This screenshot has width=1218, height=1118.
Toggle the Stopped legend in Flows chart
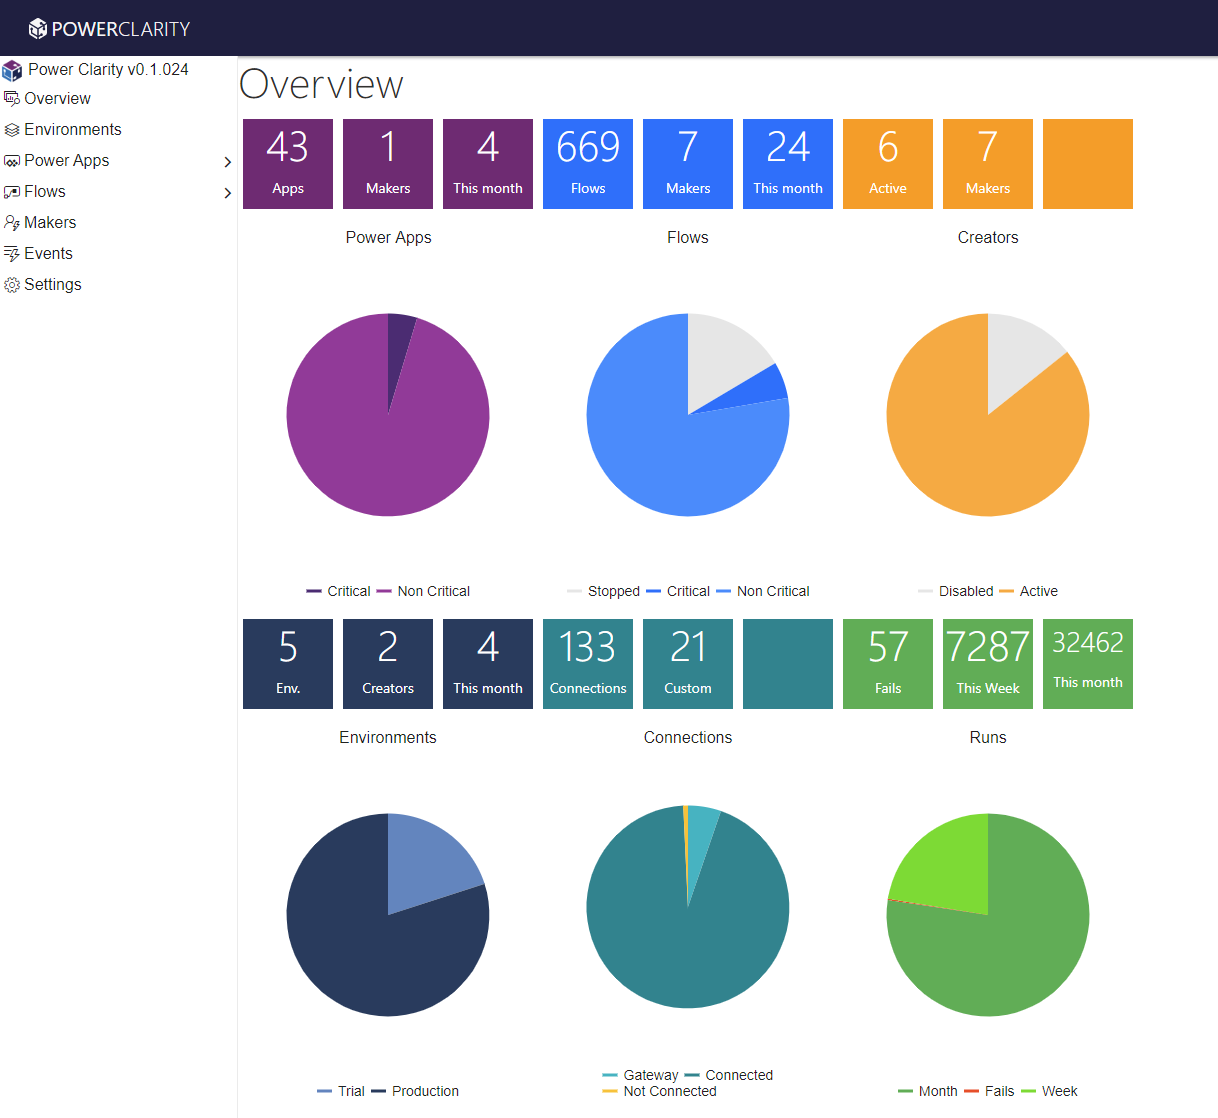[x=603, y=591]
